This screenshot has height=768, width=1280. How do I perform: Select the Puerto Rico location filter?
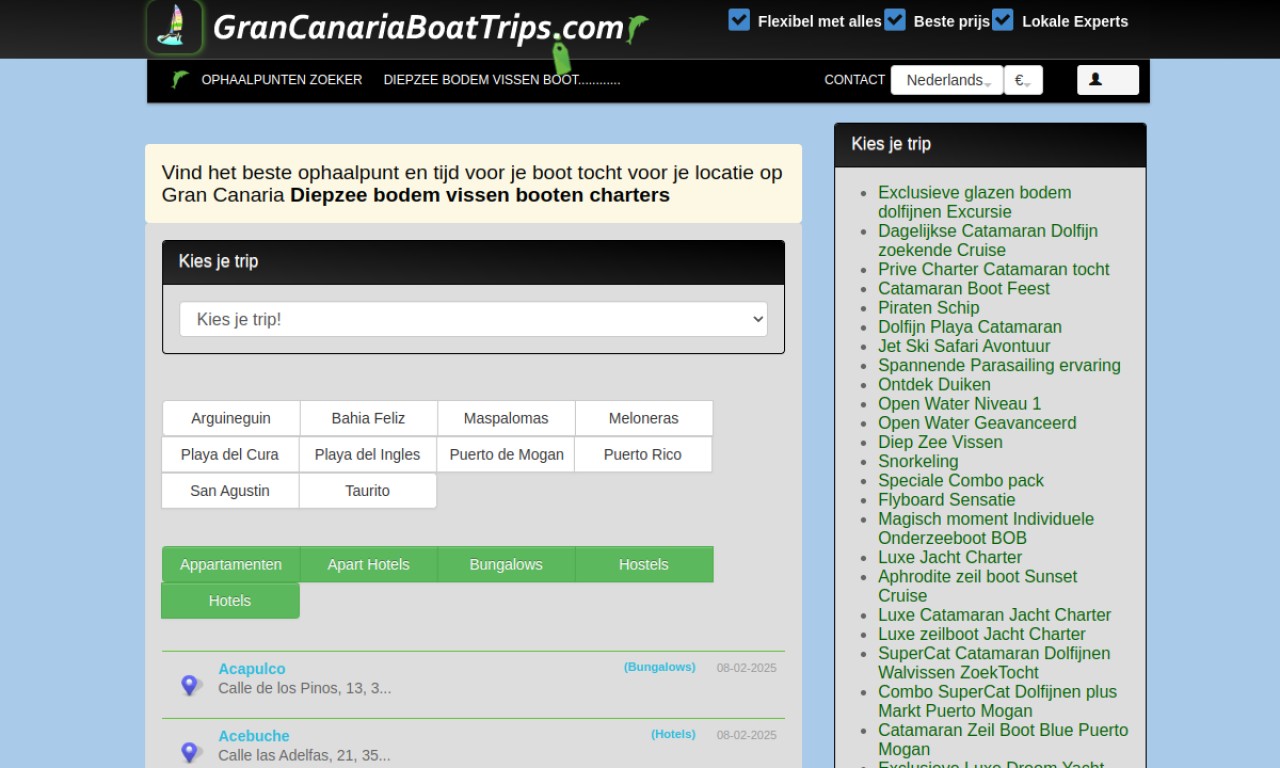click(x=643, y=454)
